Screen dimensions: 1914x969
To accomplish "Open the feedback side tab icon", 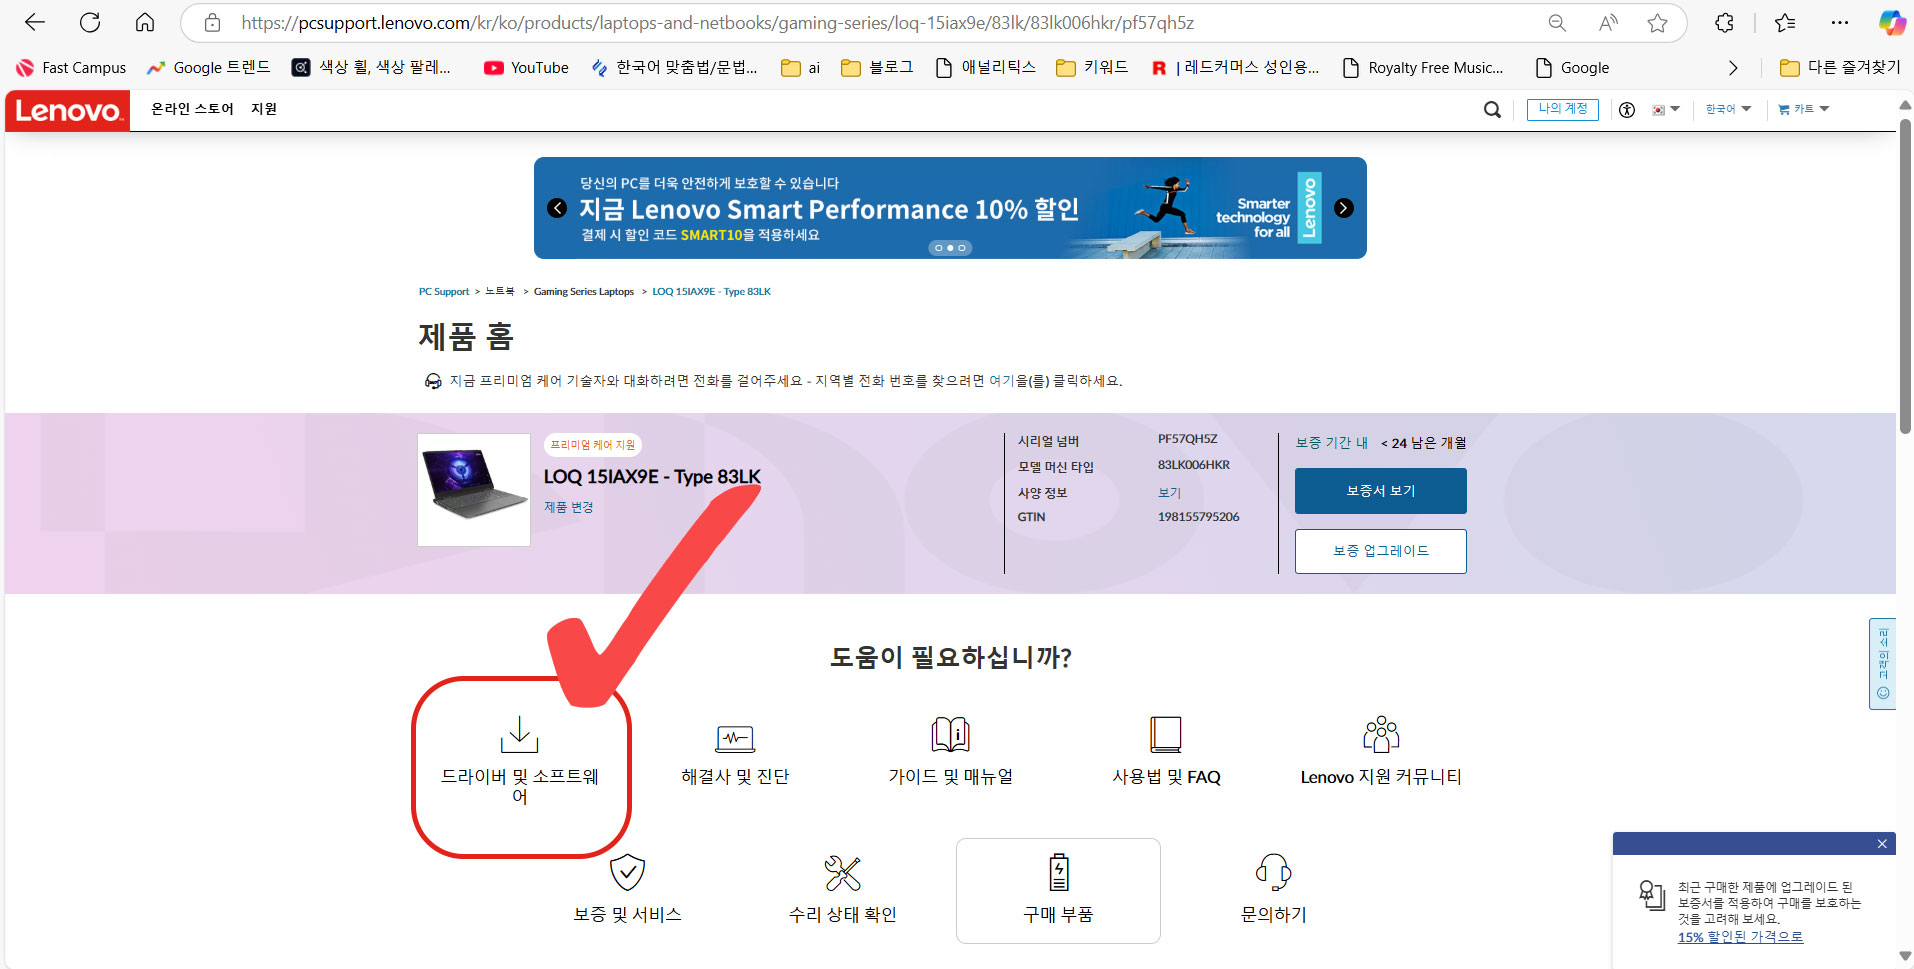I will pyautogui.click(x=1883, y=664).
